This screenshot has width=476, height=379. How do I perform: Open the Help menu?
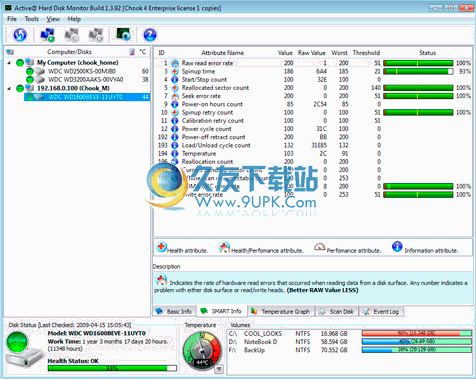(74, 19)
